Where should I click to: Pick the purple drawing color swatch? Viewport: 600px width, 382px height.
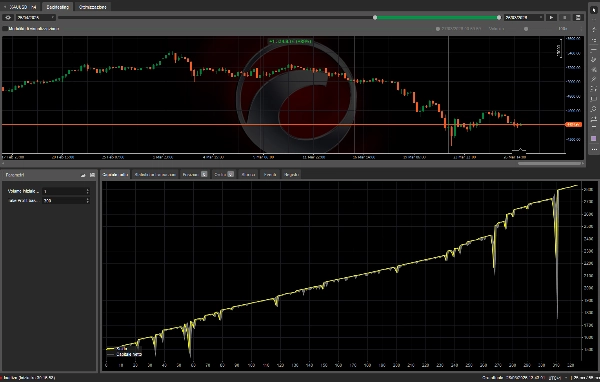pyautogui.click(x=594, y=139)
